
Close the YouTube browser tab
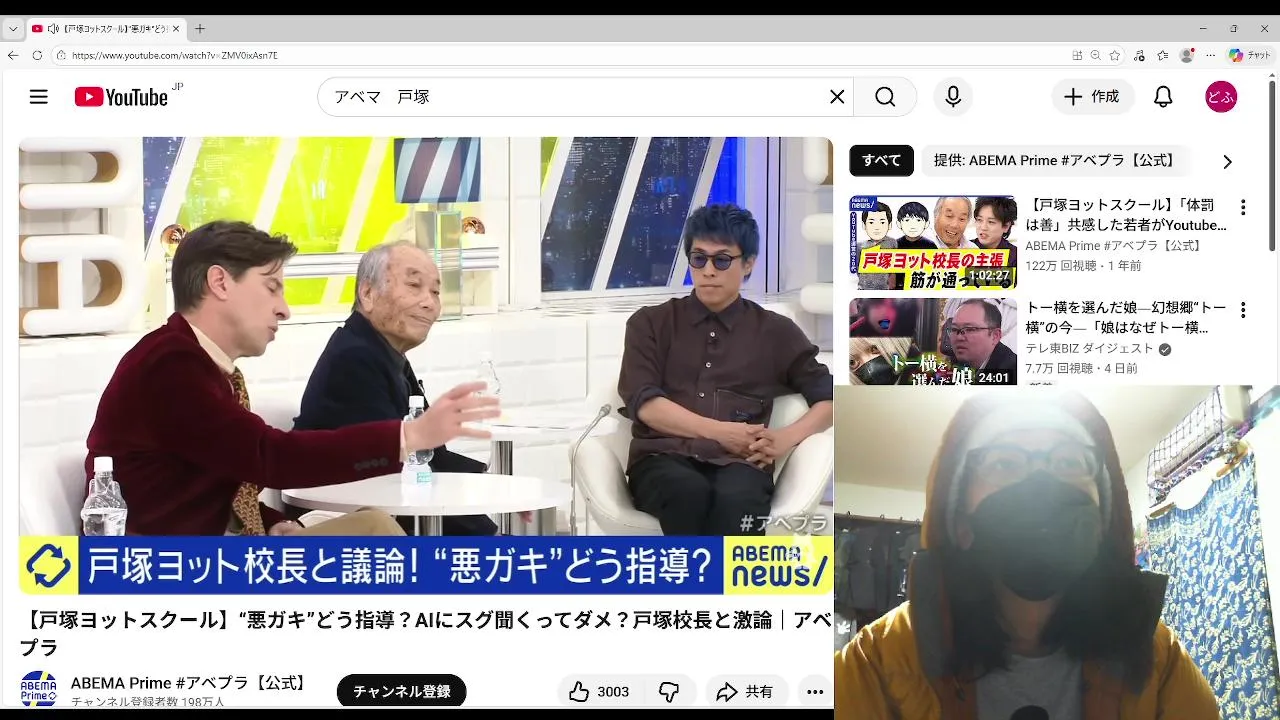coord(175,29)
